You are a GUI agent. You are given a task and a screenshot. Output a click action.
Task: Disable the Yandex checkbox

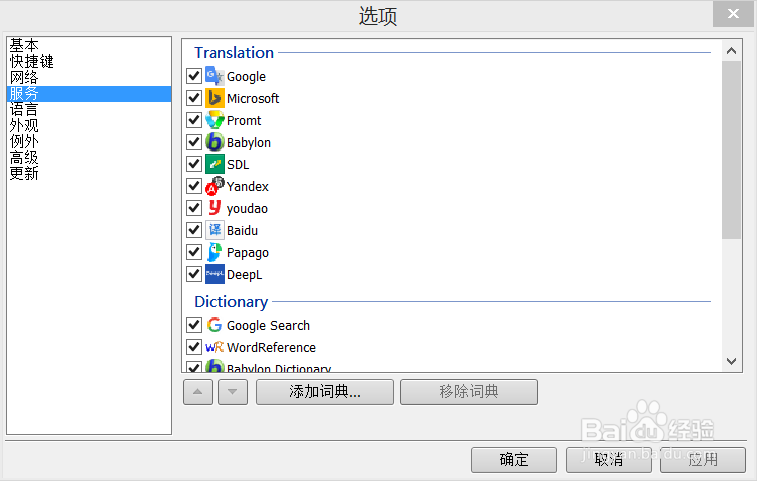click(194, 185)
